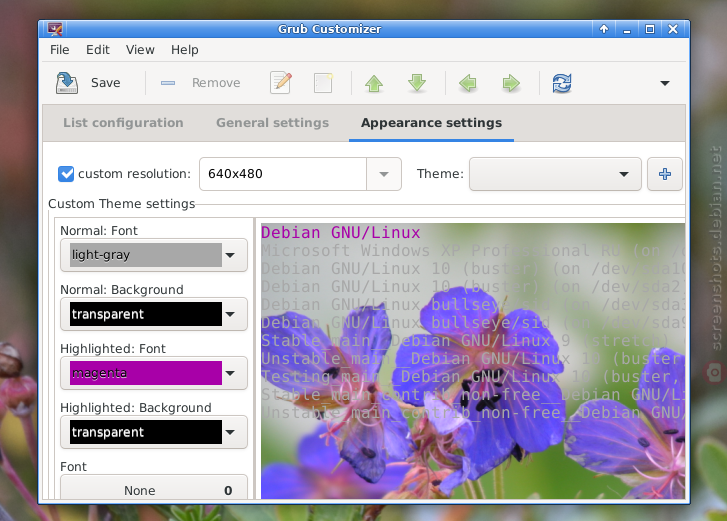Screen dimensions: 727x521
Task: Click Microsoft Windows XP preview entry
Action: [473, 250]
